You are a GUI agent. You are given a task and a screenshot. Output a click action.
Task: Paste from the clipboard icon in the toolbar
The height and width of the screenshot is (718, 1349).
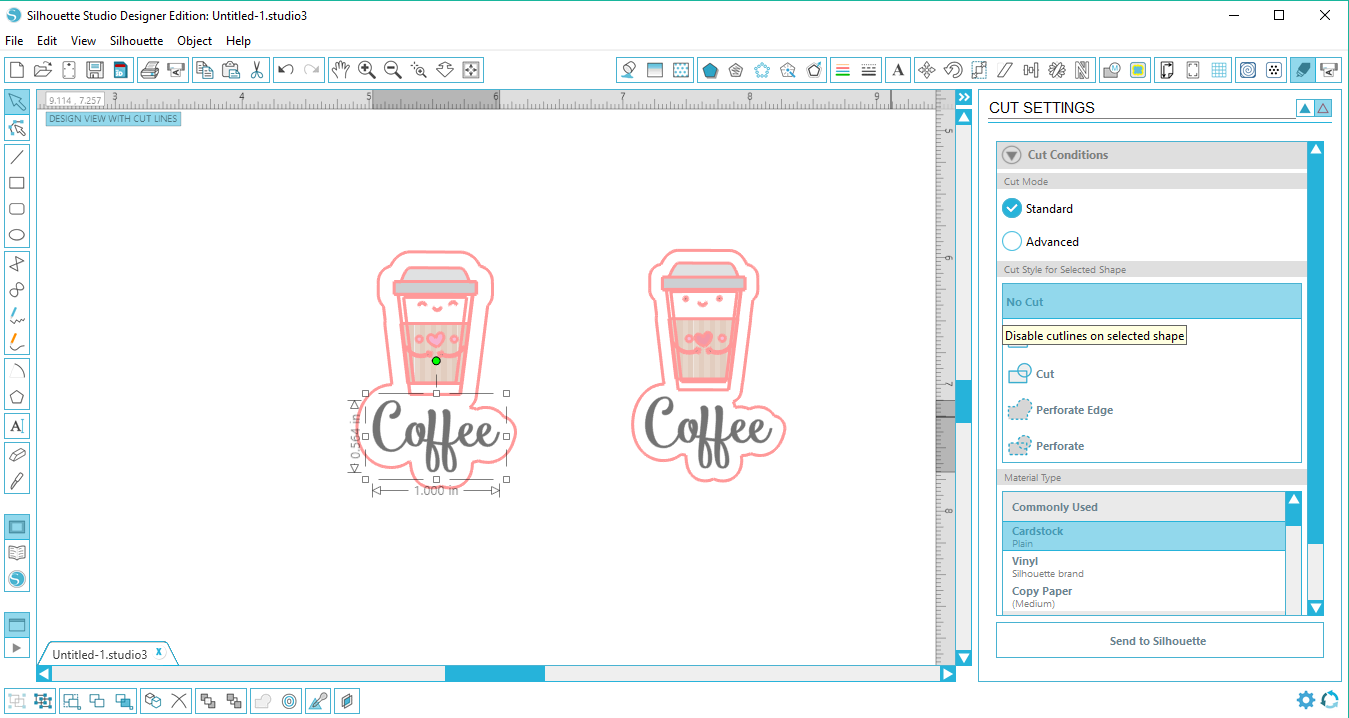[230, 70]
